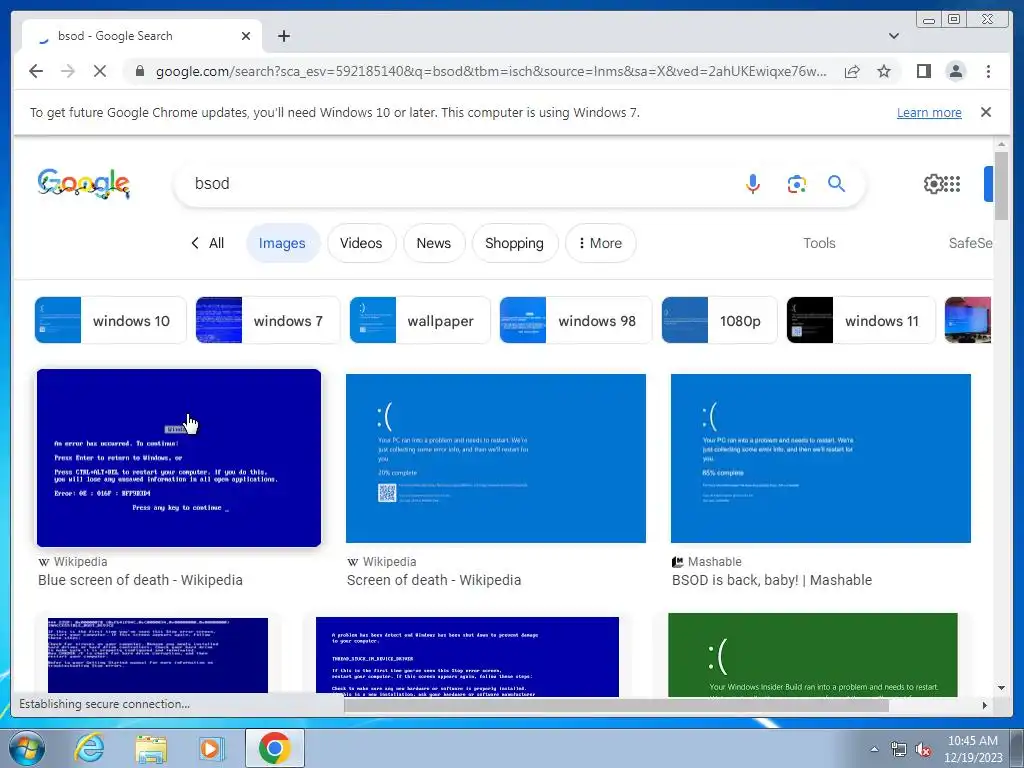
Task: Open the Windows 9x blue screen image
Action: click(x=179, y=458)
